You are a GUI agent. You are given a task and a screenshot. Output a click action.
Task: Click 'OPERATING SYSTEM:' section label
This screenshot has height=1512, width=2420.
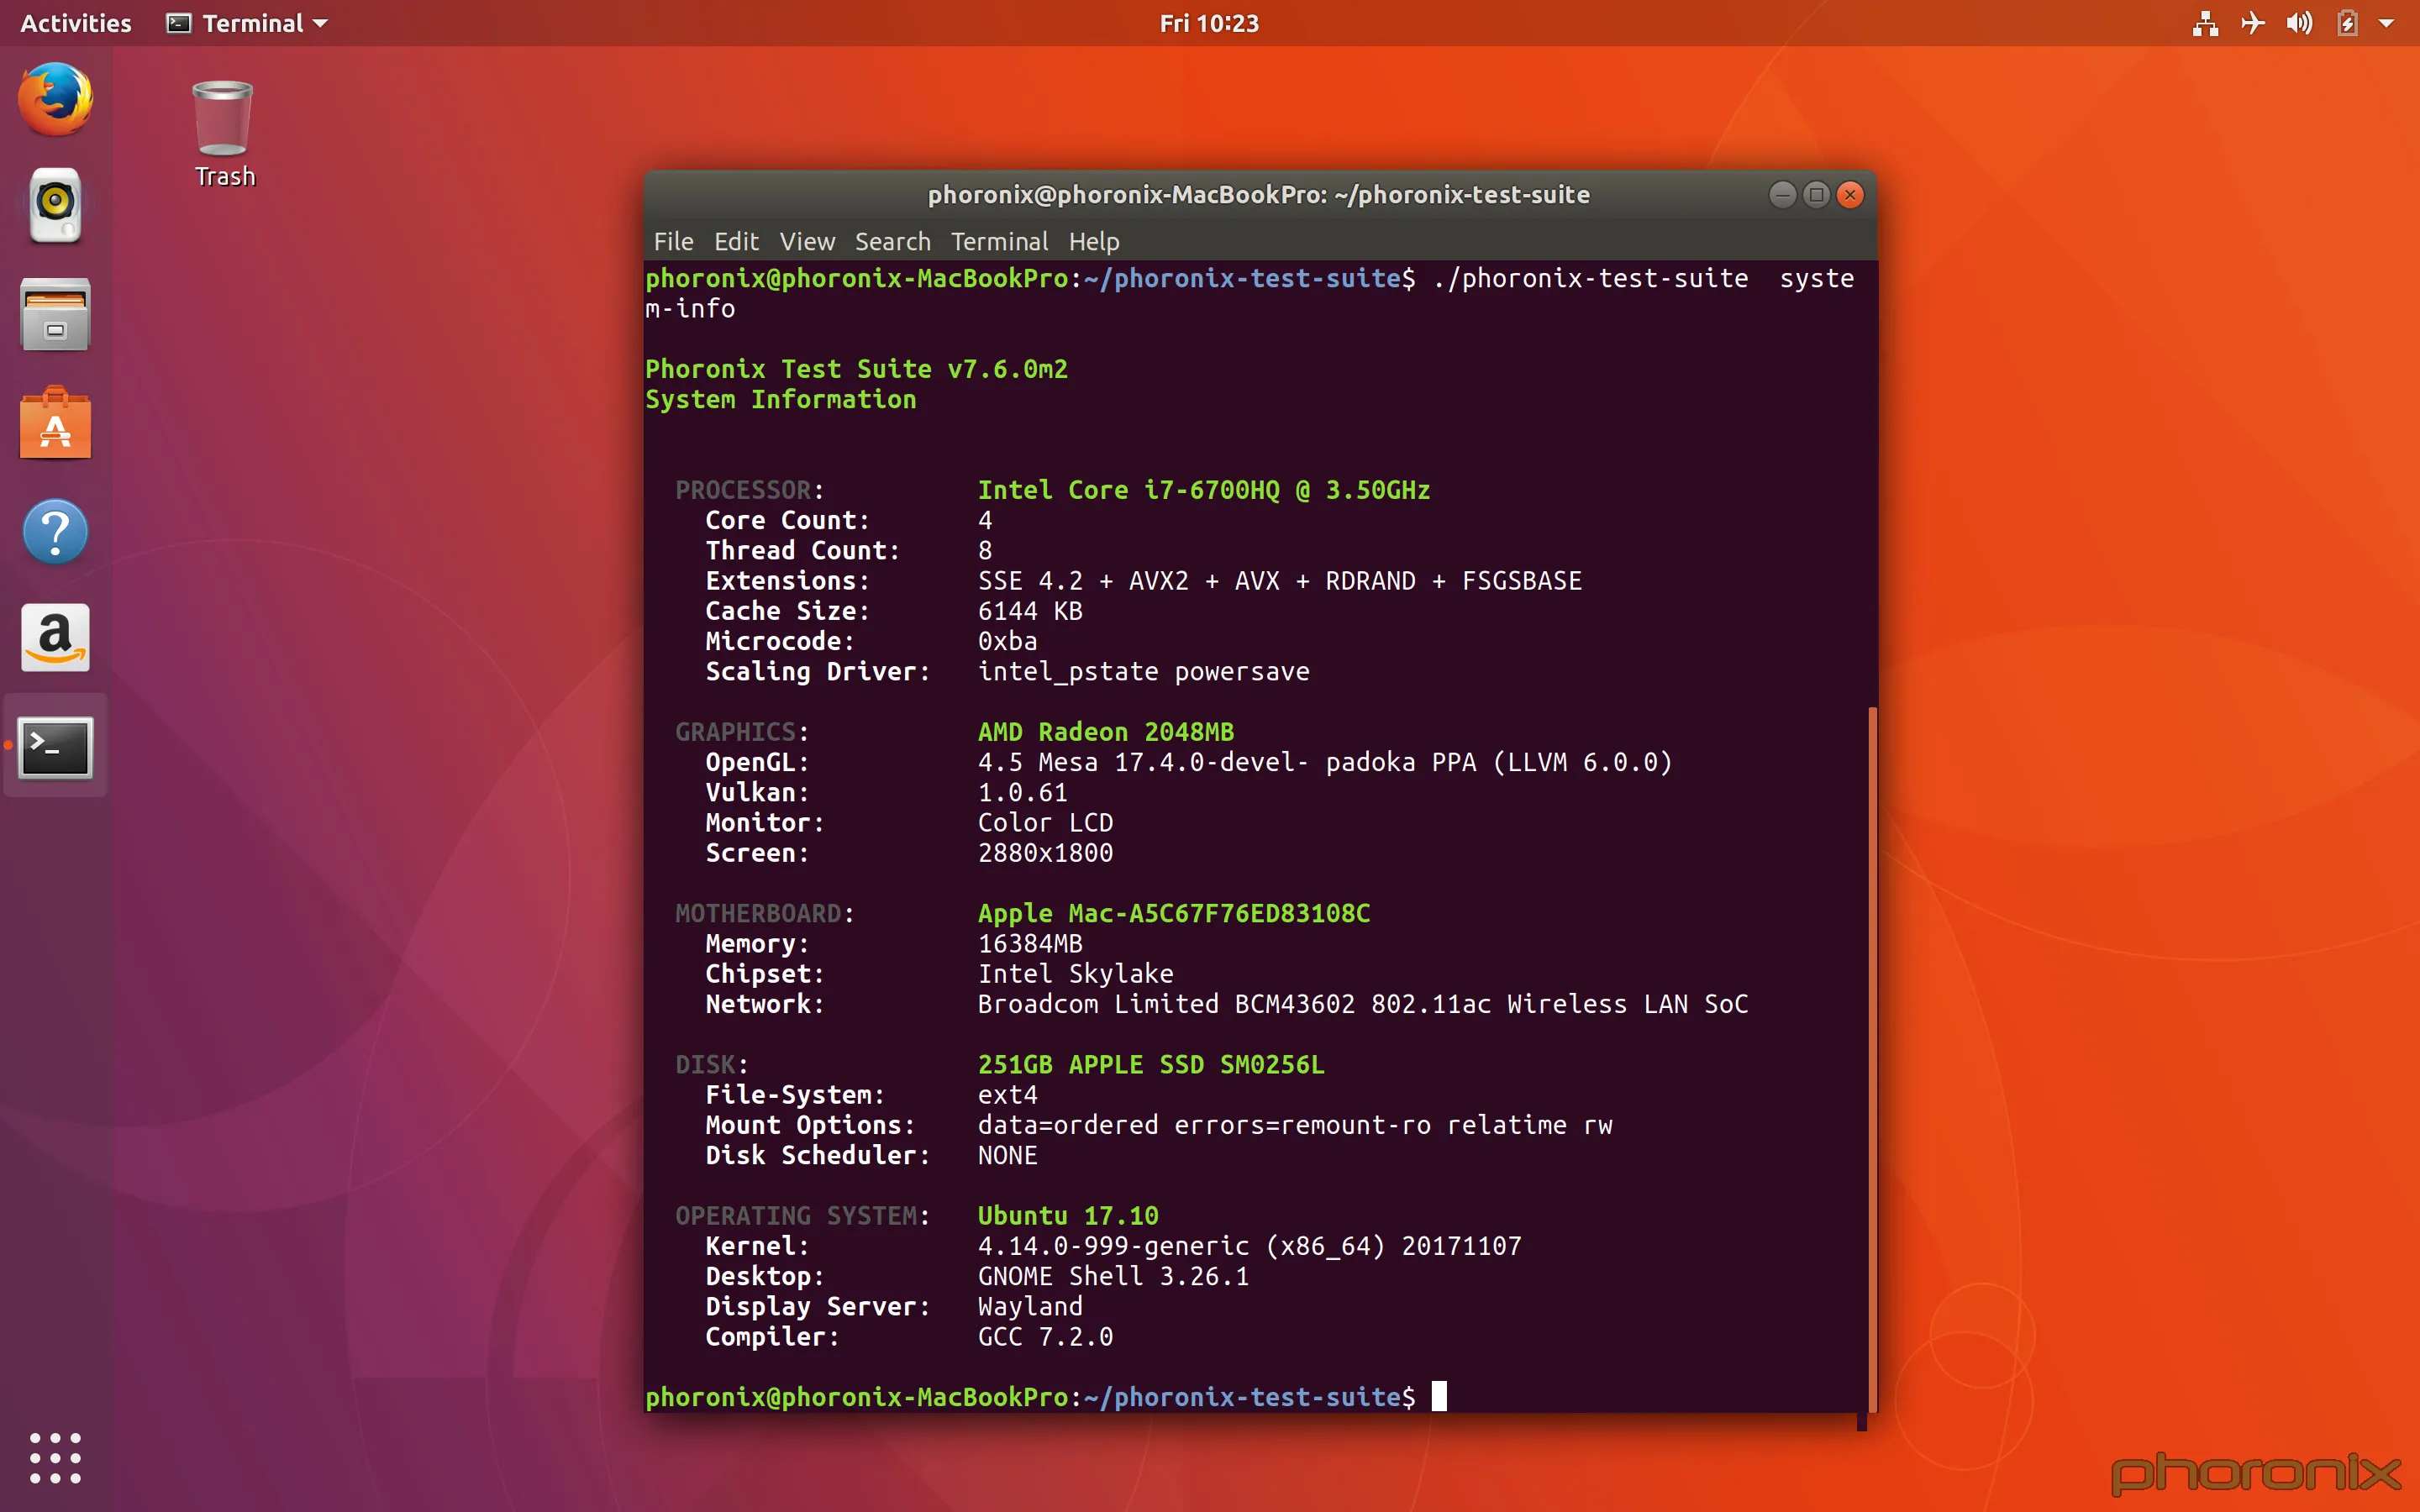(x=802, y=1215)
